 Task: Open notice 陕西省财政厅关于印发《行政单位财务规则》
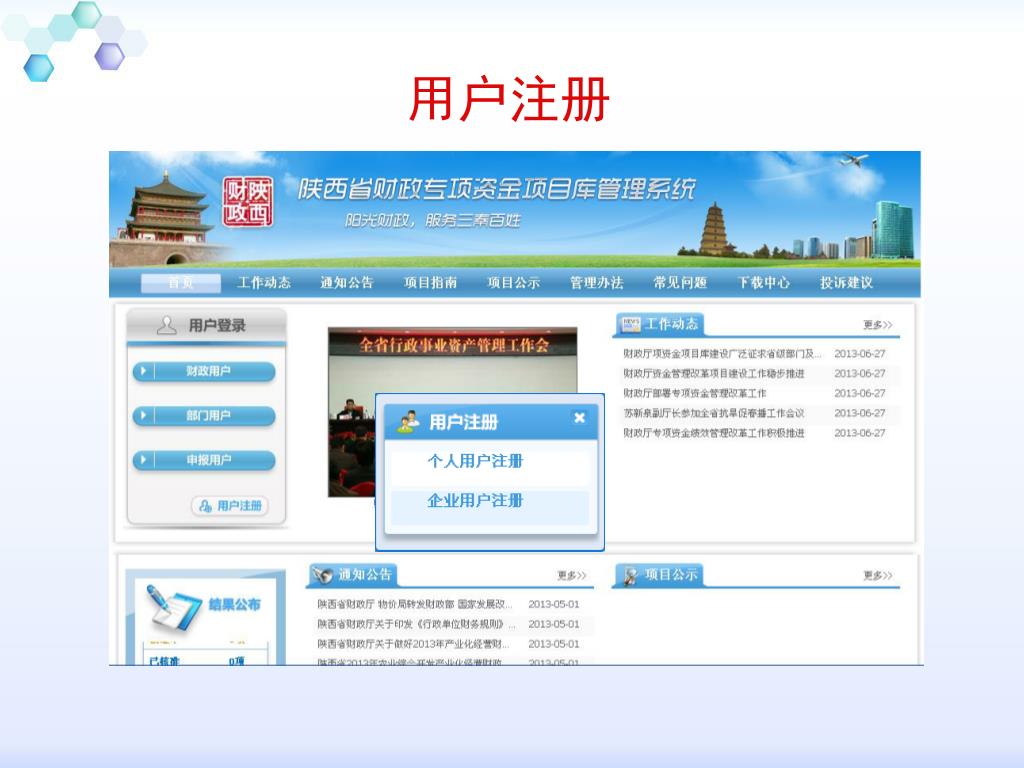417,624
